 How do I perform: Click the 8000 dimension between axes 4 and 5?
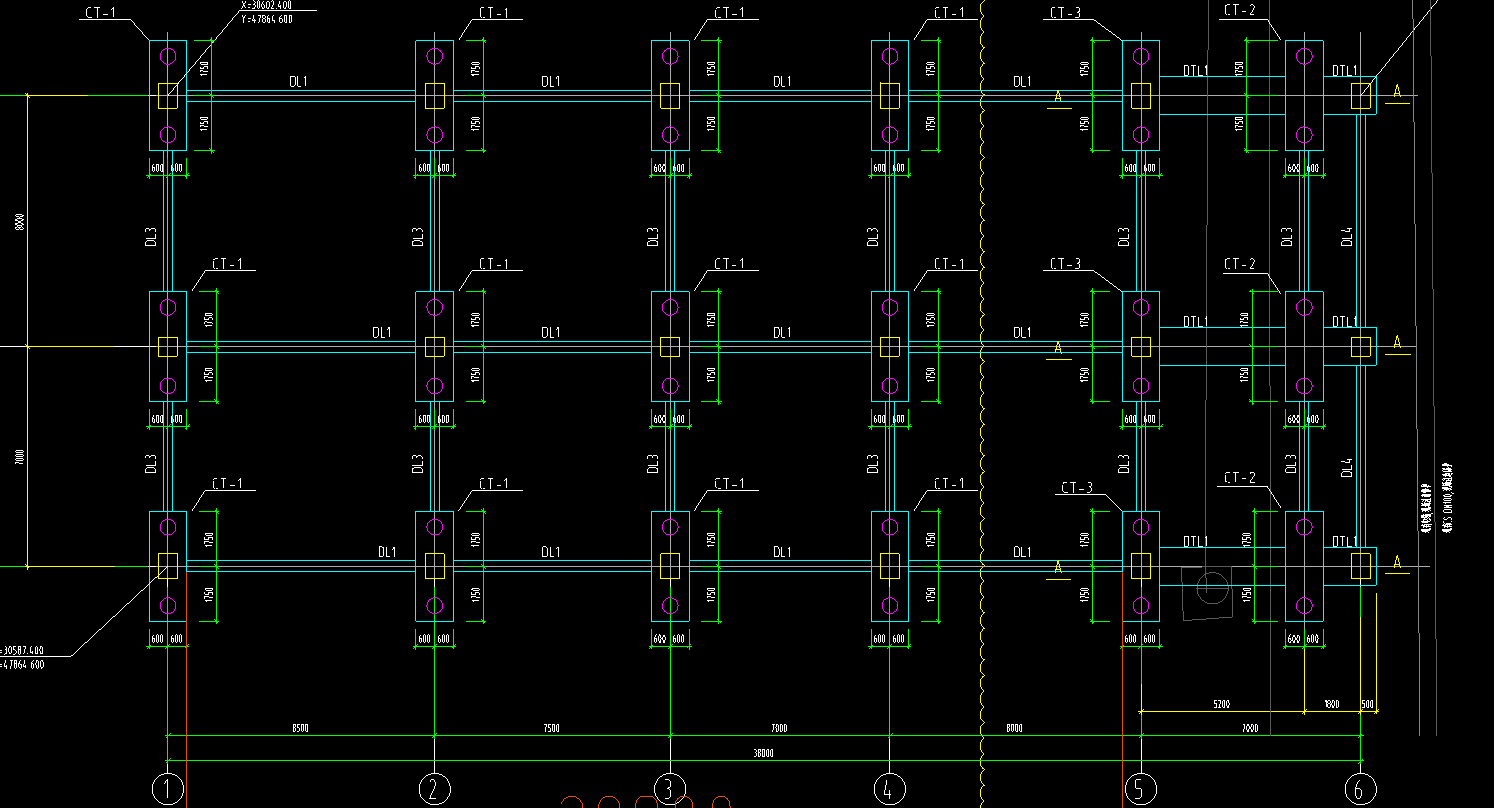[1014, 729]
